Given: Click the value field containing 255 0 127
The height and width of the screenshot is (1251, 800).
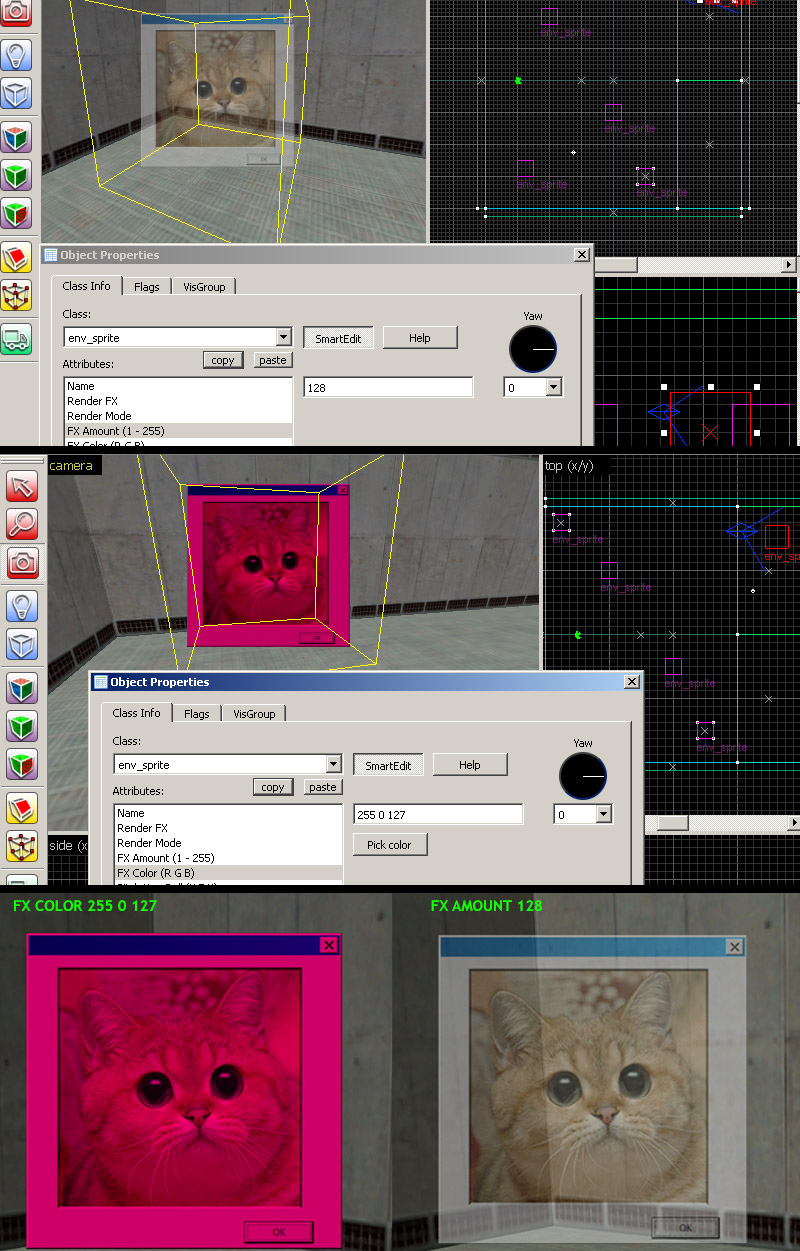Looking at the screenshot, I should pos(438,814).
